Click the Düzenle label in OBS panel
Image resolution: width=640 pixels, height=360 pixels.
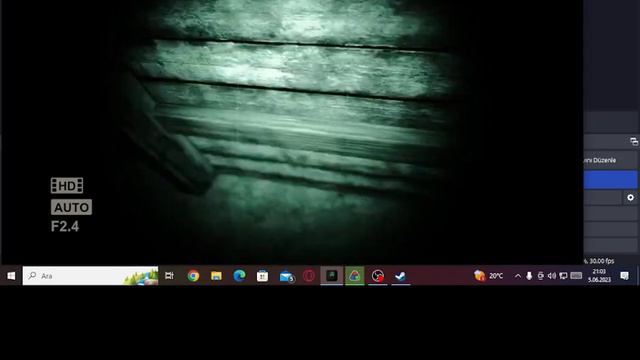point(605,160)
